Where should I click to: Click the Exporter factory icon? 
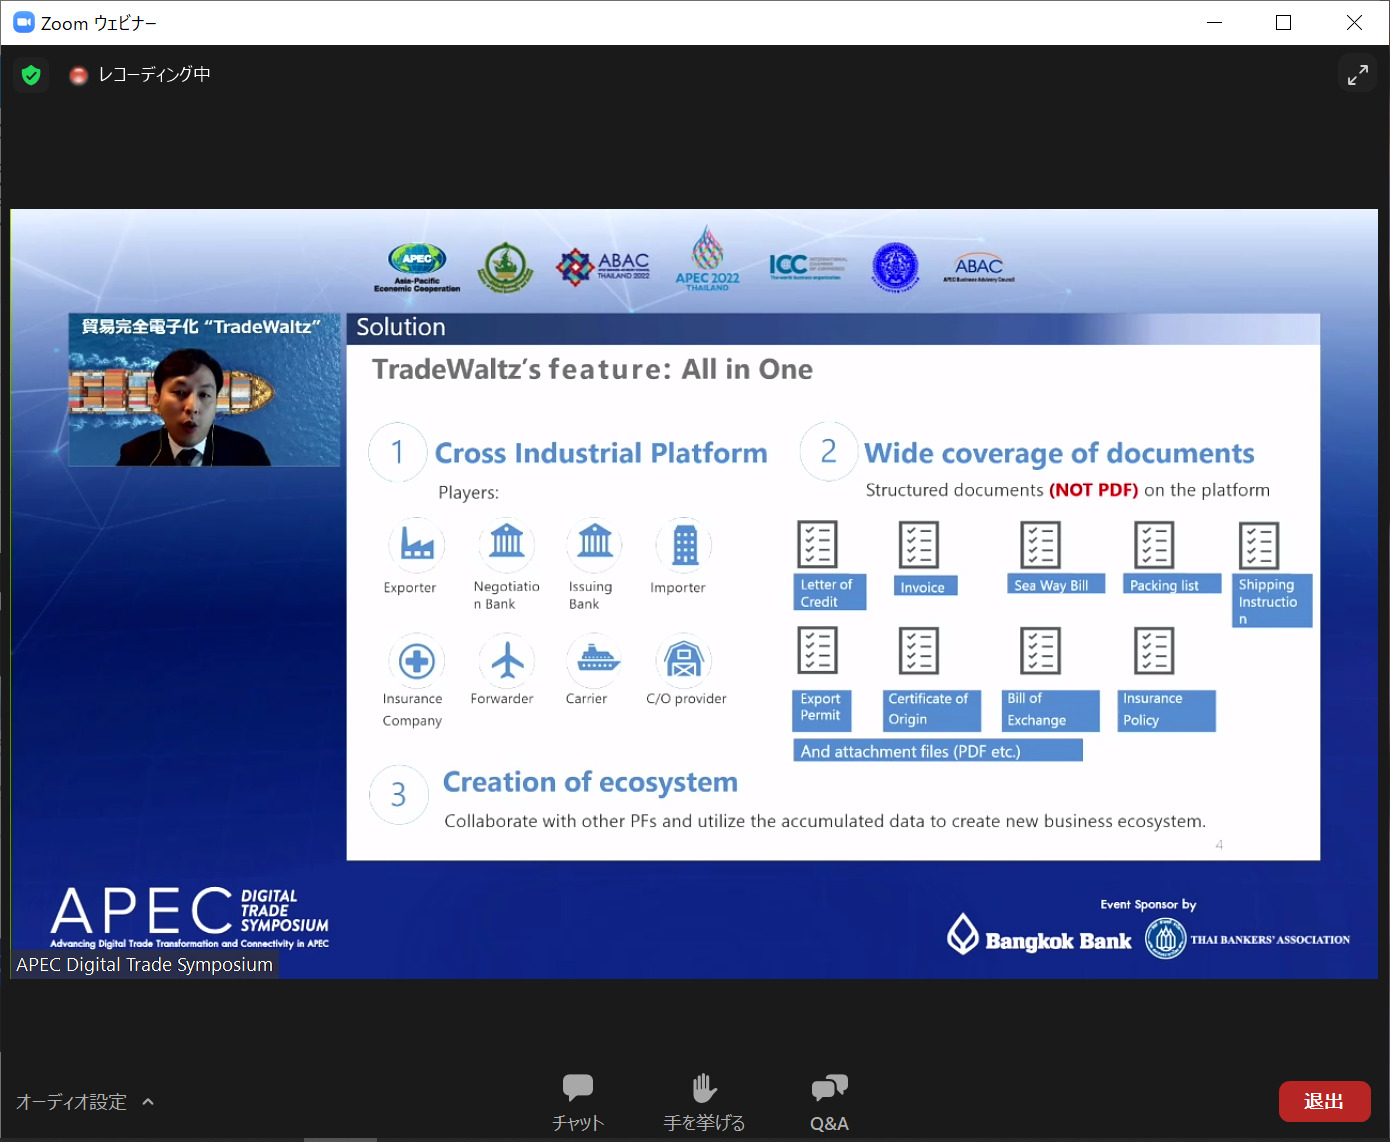[x=416, y=544]
